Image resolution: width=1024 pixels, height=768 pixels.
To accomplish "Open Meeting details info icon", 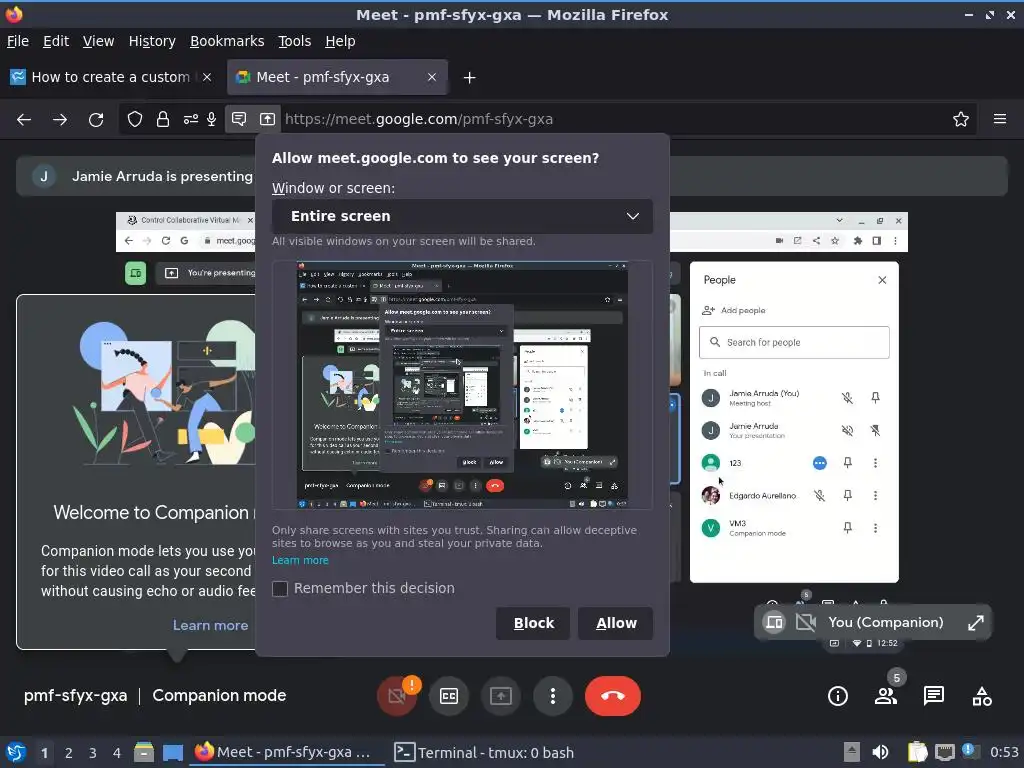I will (838, 696).
